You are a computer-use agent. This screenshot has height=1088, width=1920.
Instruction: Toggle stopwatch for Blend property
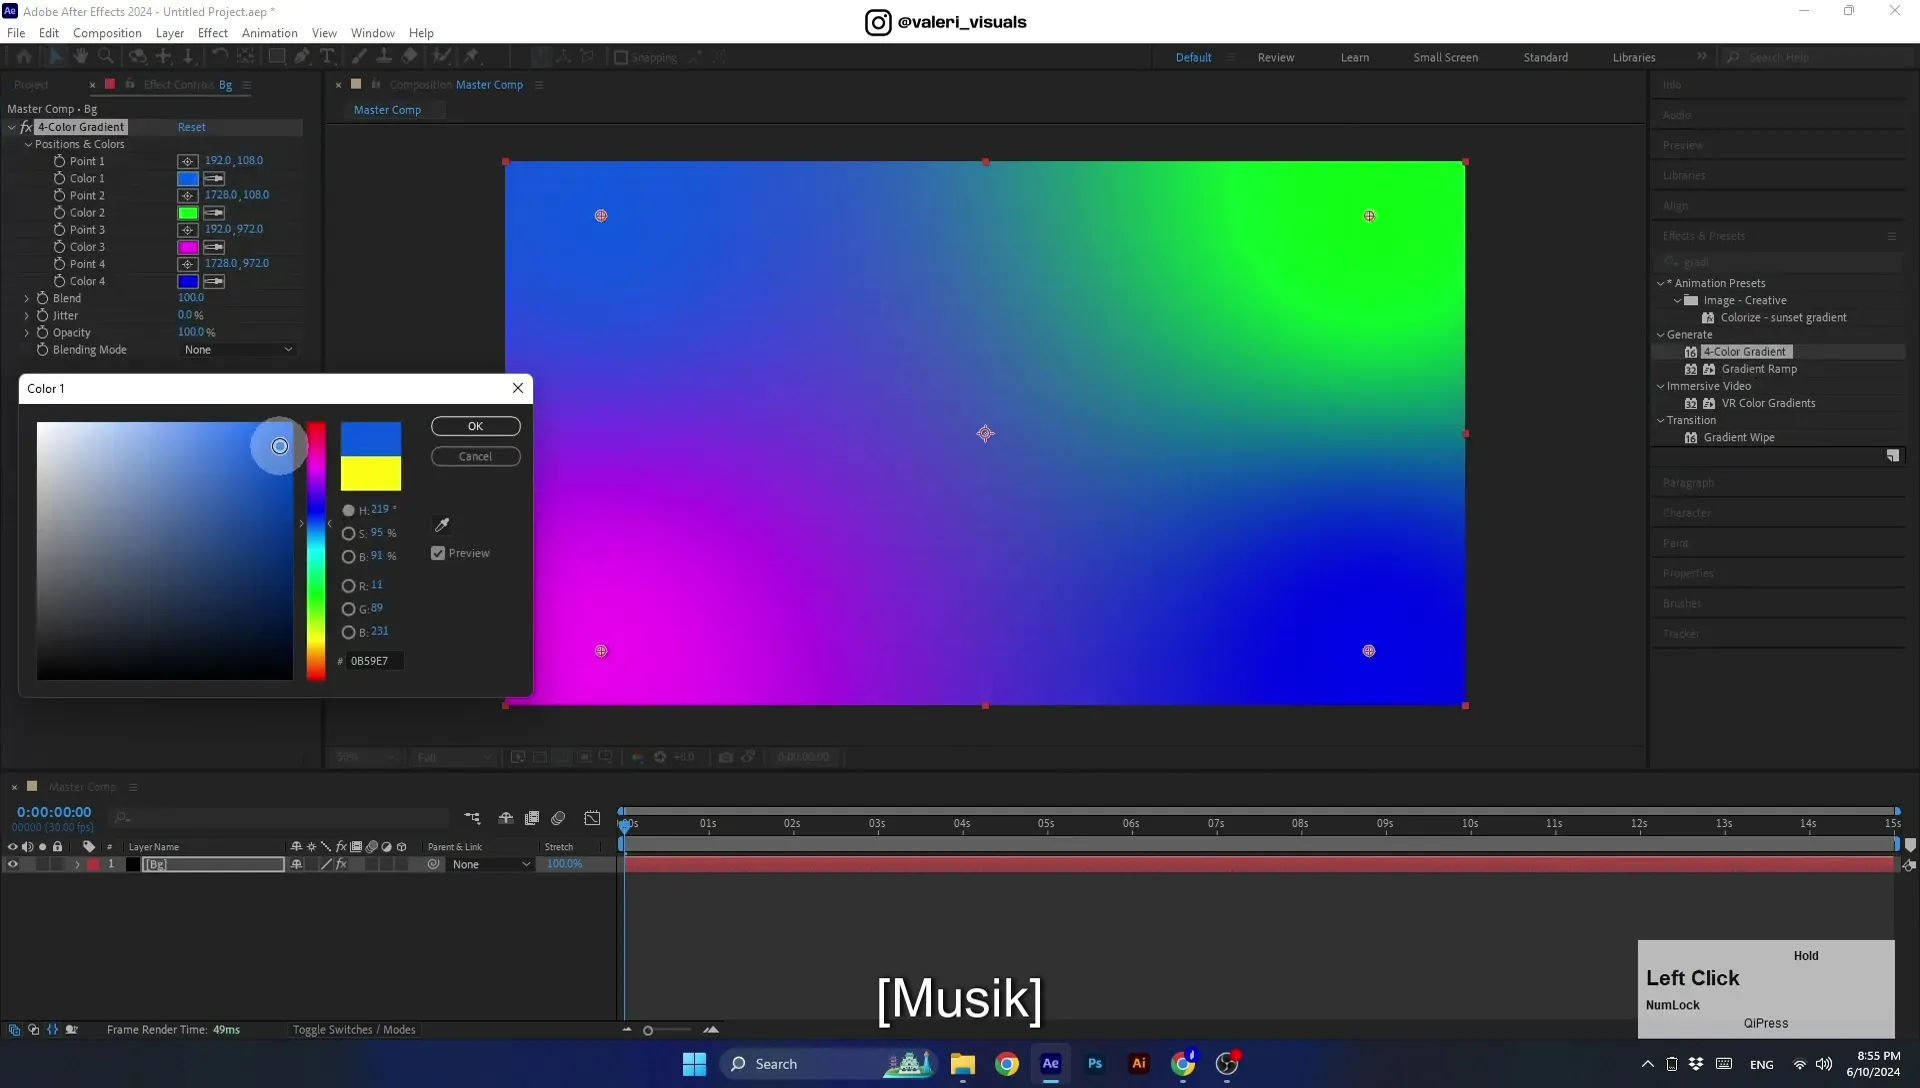point(42,298)
